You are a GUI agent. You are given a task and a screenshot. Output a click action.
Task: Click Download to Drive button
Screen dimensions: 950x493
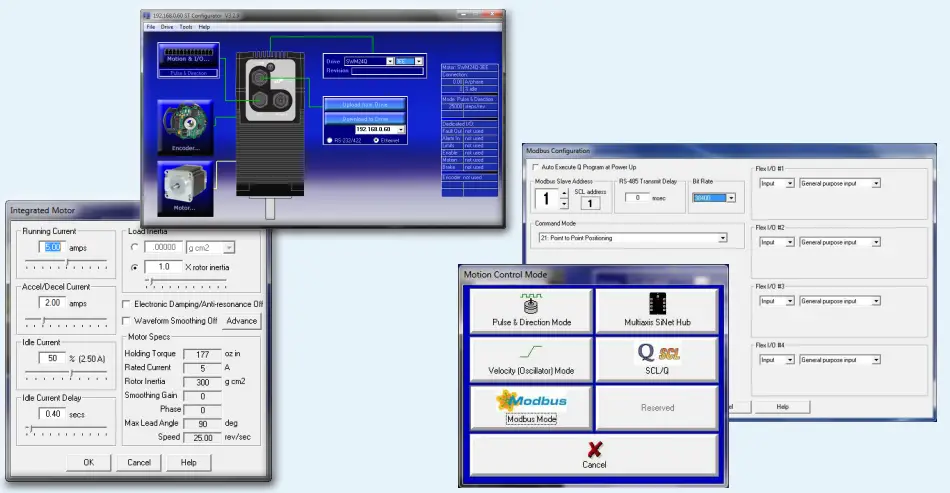tap(365, 119)
